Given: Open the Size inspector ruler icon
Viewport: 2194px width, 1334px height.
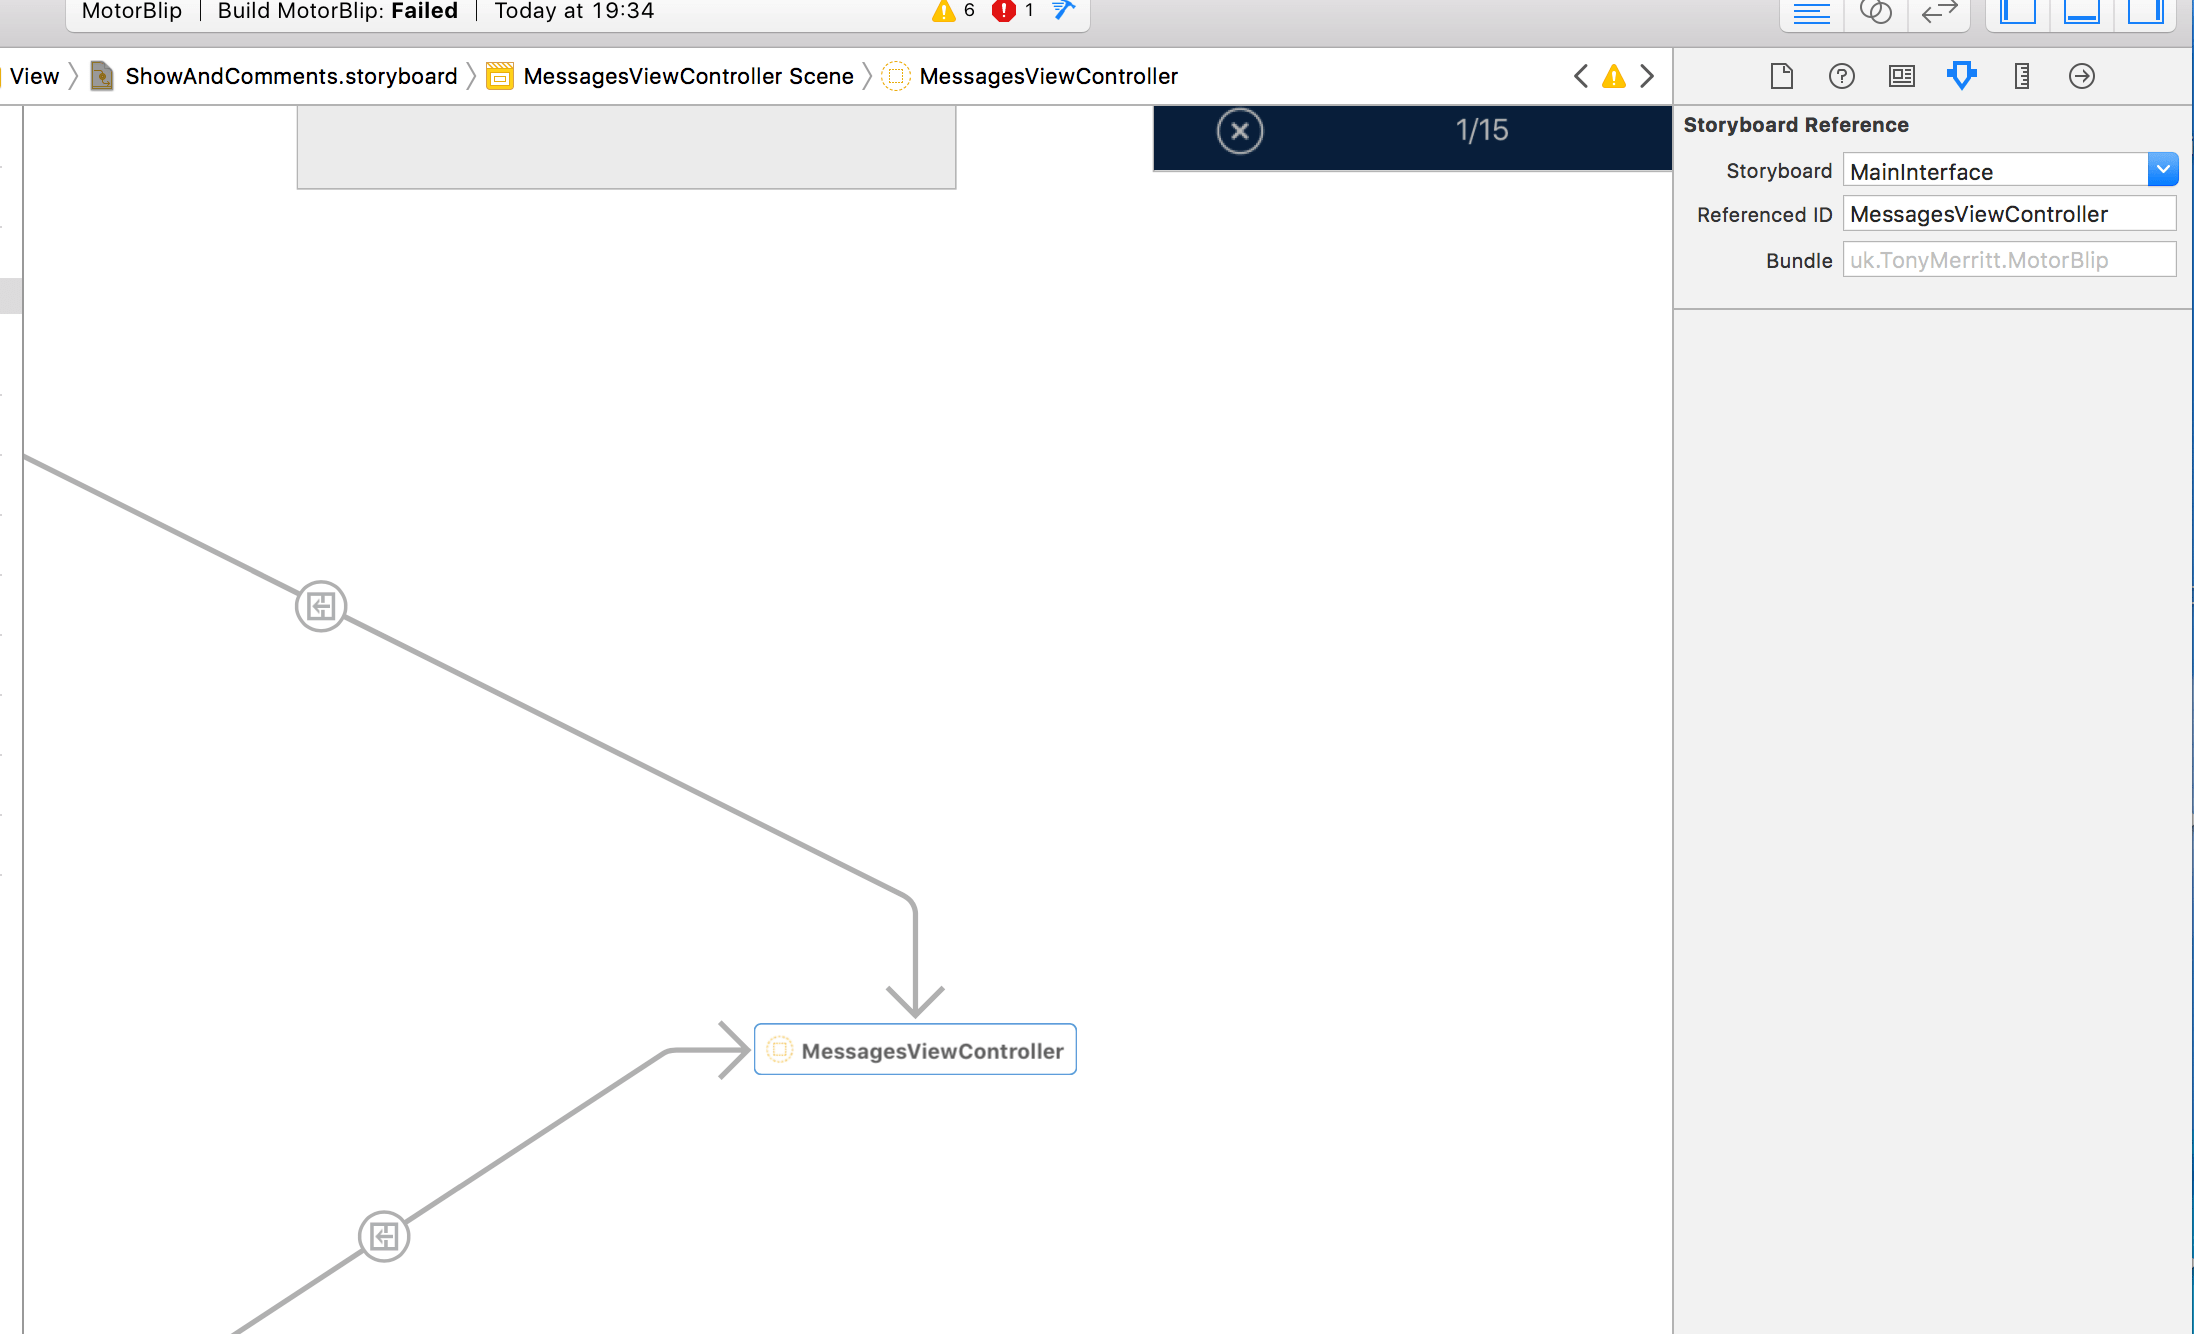Looking at the screenshot, I should pos(2021,76).
